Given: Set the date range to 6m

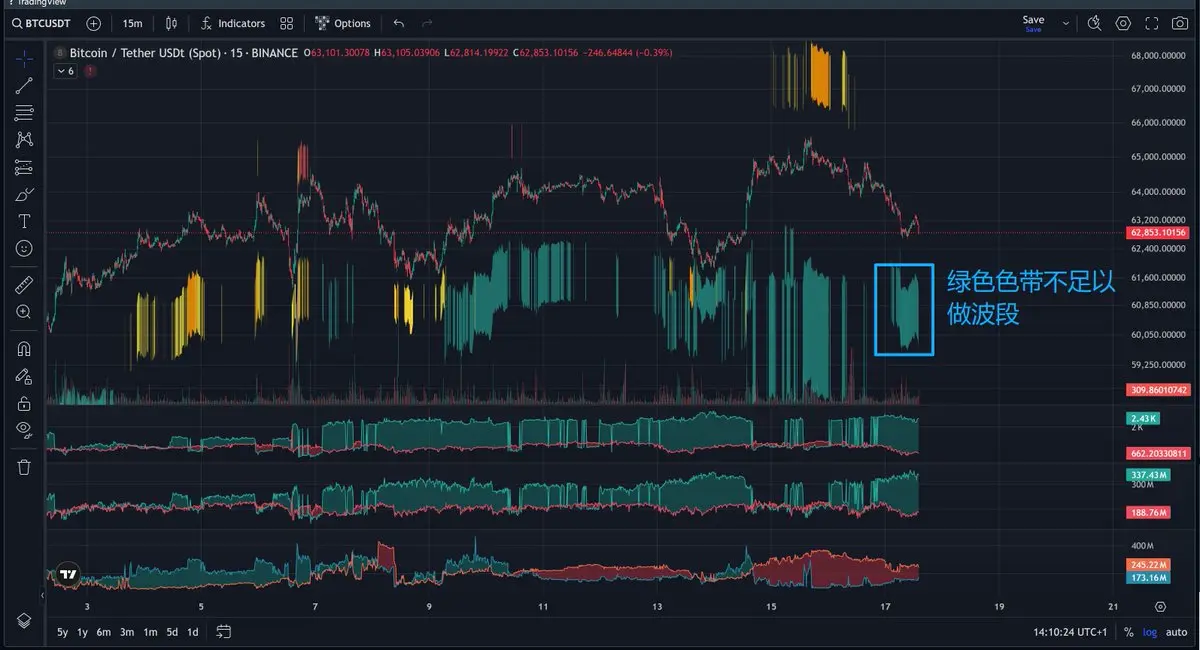Looking at the screenshot, I should click(x=104, y=632).
